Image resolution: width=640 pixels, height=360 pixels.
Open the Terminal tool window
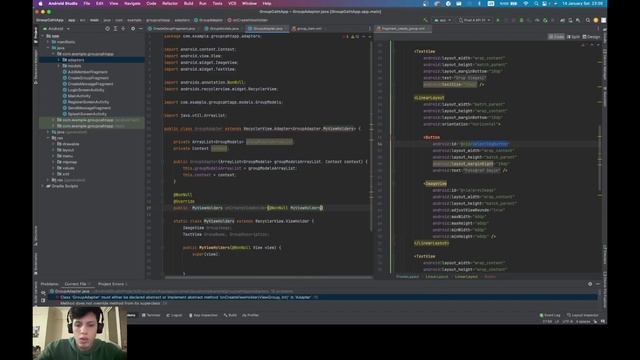click(x=151, y=315)
